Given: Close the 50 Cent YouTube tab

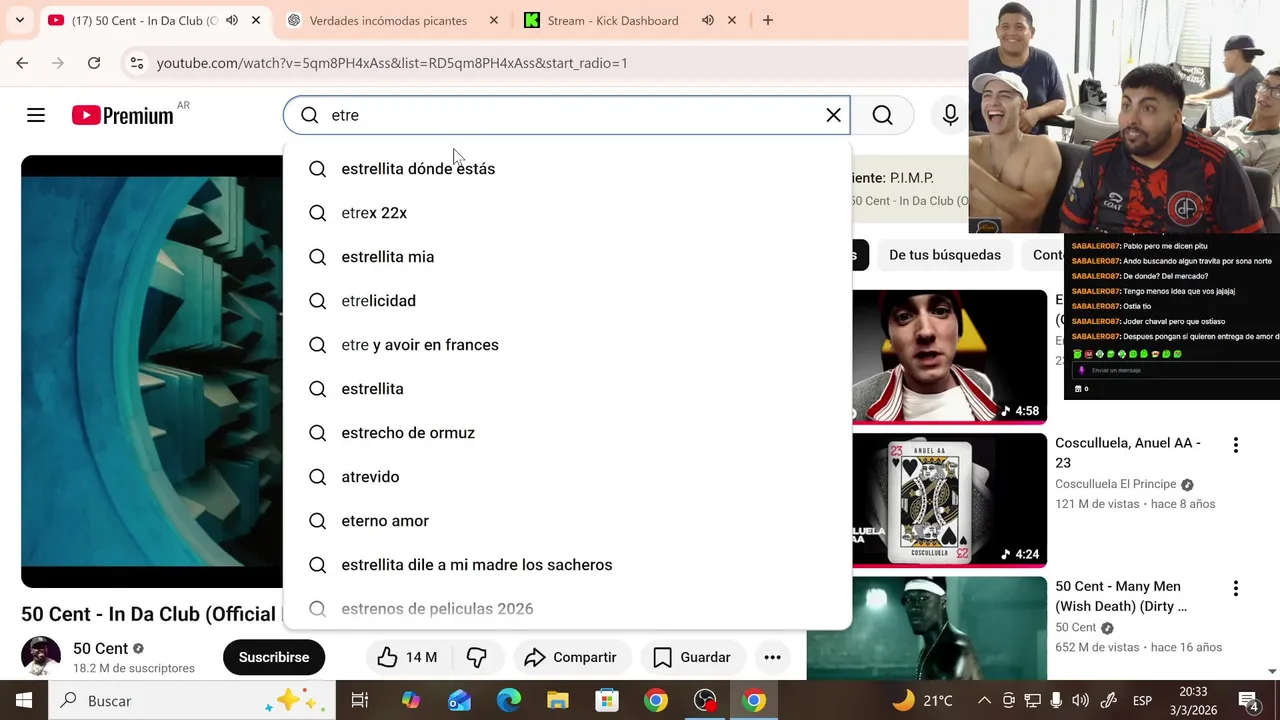Looking at the screenshot, I should [256, 20].
